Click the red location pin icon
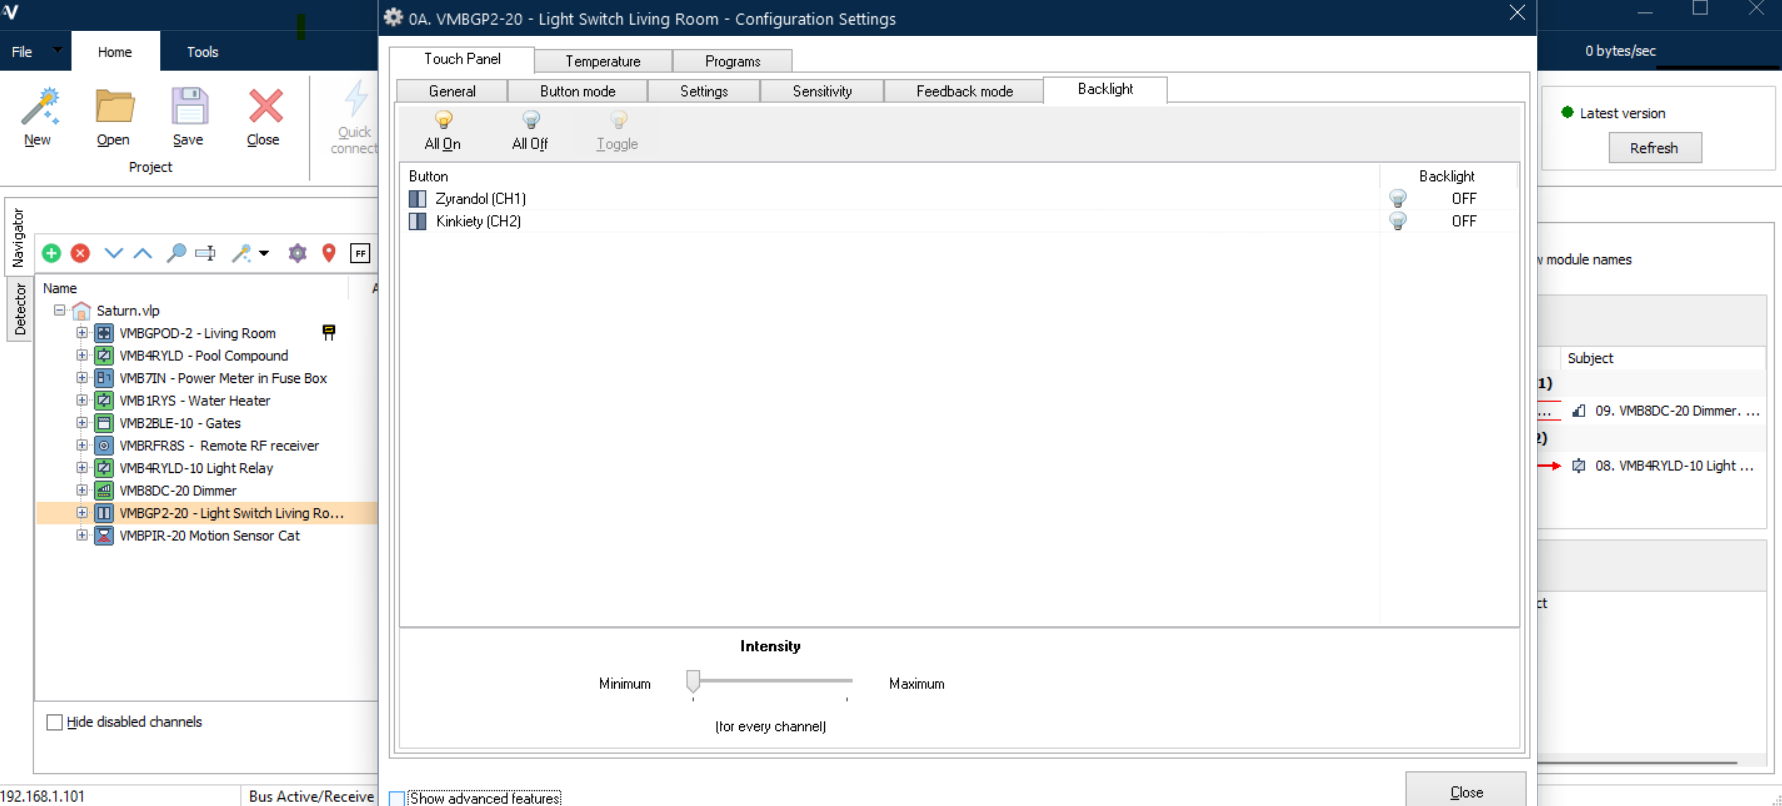Image resolution: width=1782 pixels, height=806 pixels. pyautogui.click(x=329, y=253)
